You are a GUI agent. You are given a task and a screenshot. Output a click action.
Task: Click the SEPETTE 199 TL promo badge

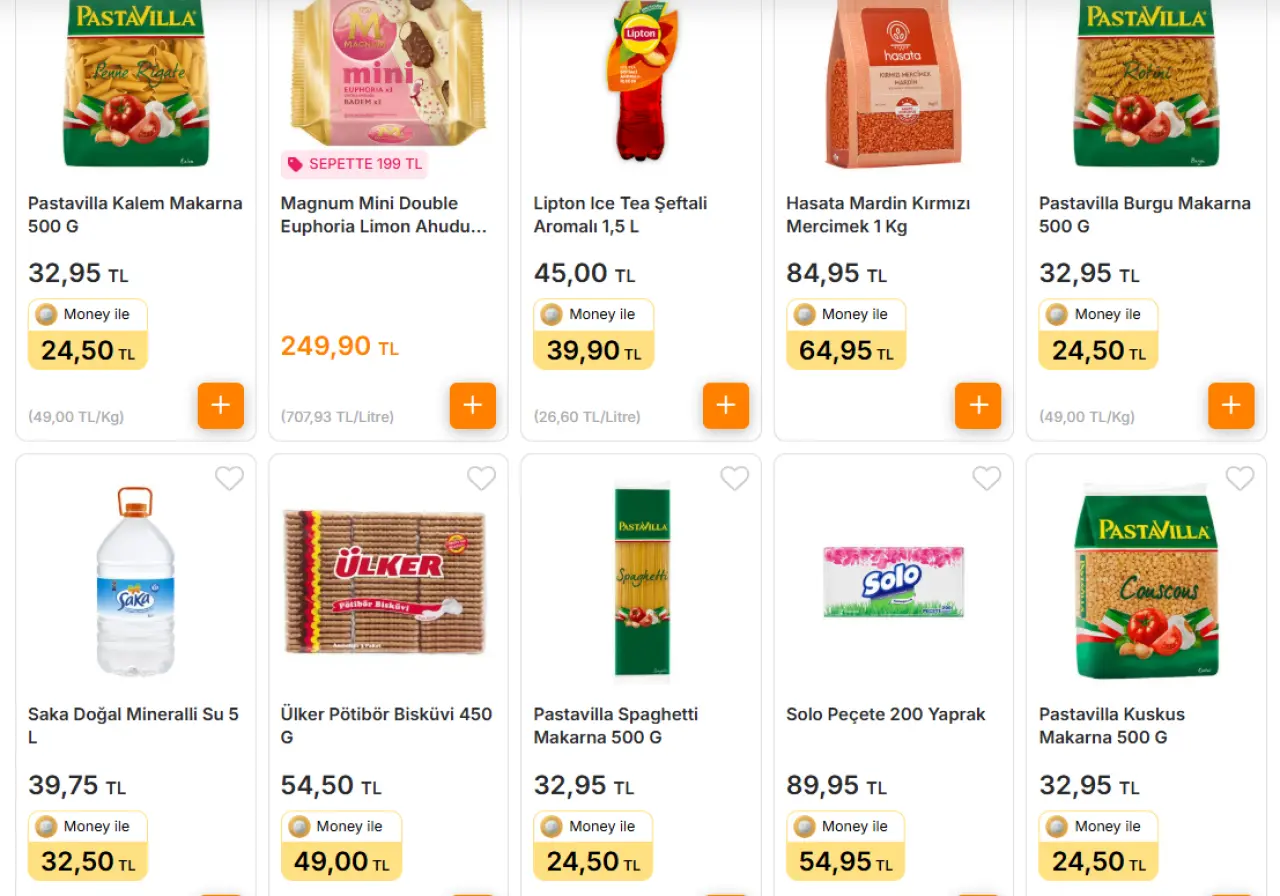(x=355, y=164)
